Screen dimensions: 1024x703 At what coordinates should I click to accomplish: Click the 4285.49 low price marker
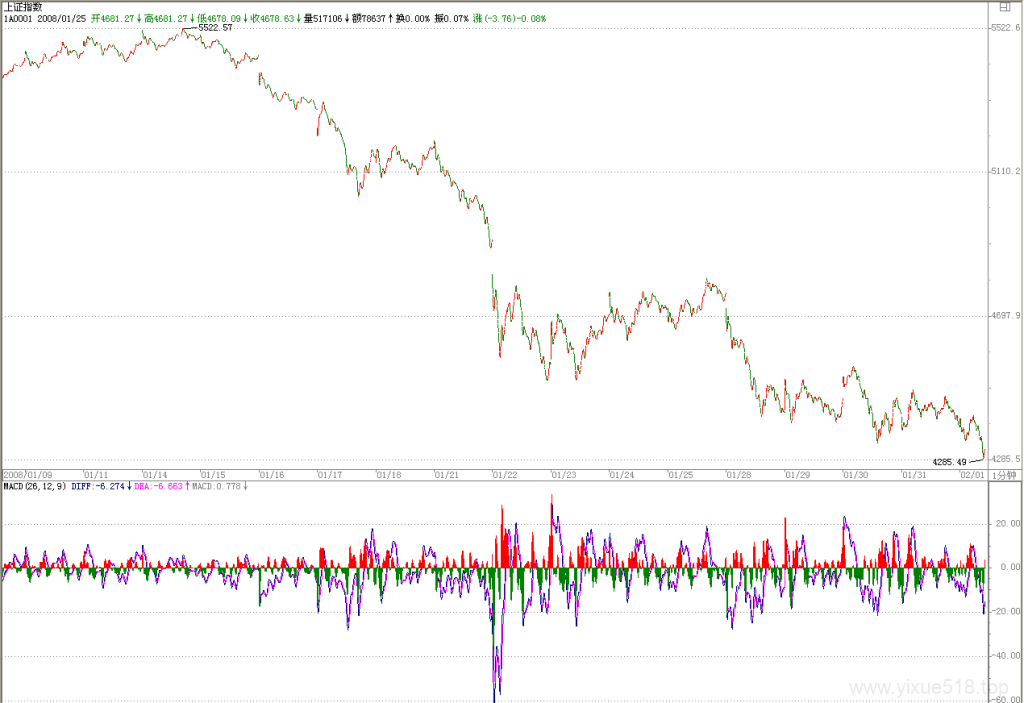950,462
